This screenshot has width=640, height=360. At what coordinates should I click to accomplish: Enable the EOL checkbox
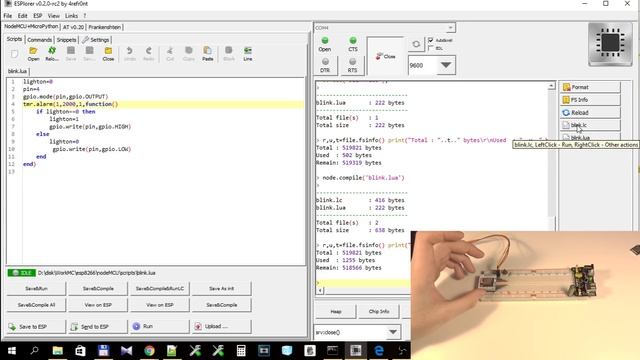(x=431, y=48)
